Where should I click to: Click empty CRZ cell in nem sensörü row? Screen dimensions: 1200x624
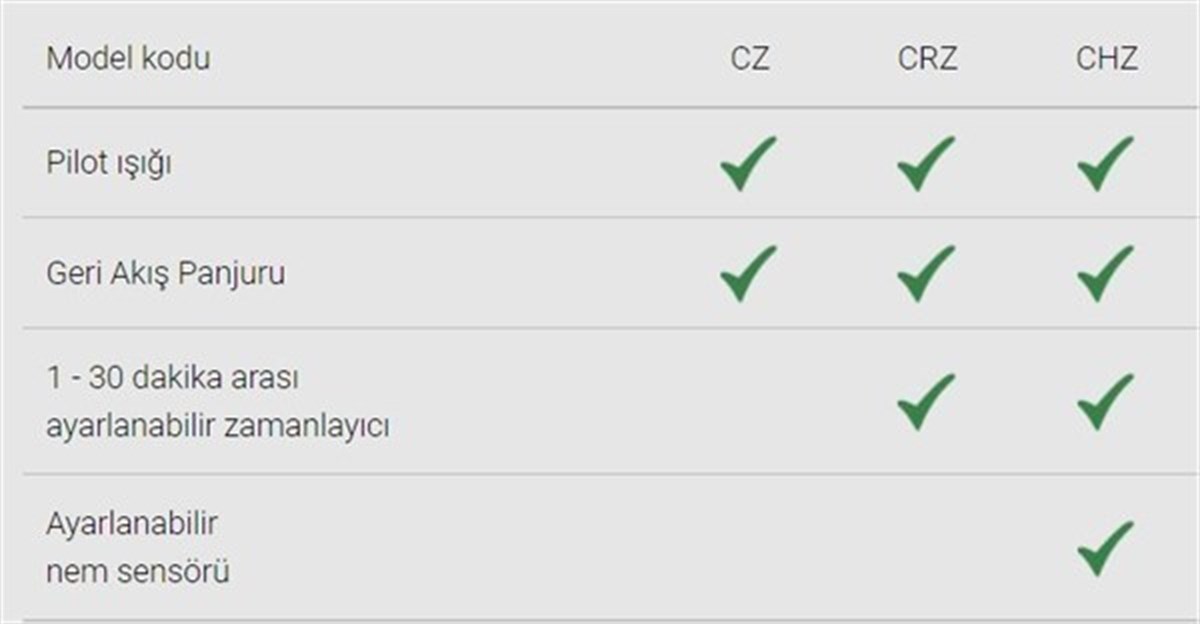926,548
